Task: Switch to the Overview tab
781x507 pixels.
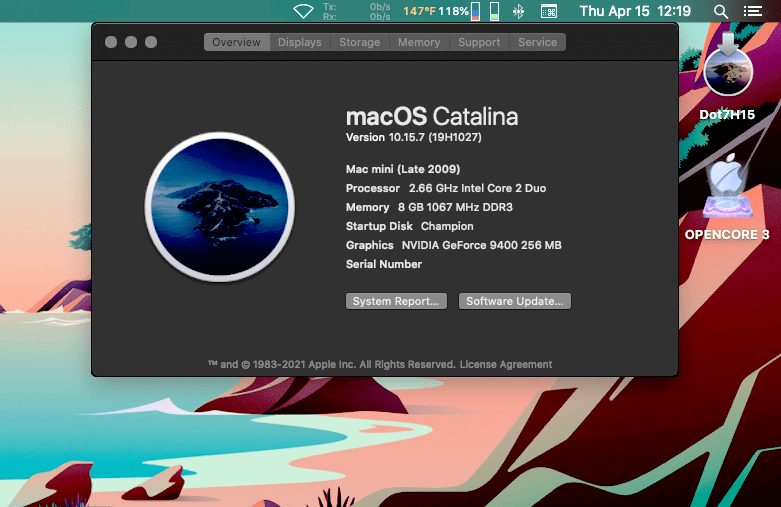Action: point(237,42)
